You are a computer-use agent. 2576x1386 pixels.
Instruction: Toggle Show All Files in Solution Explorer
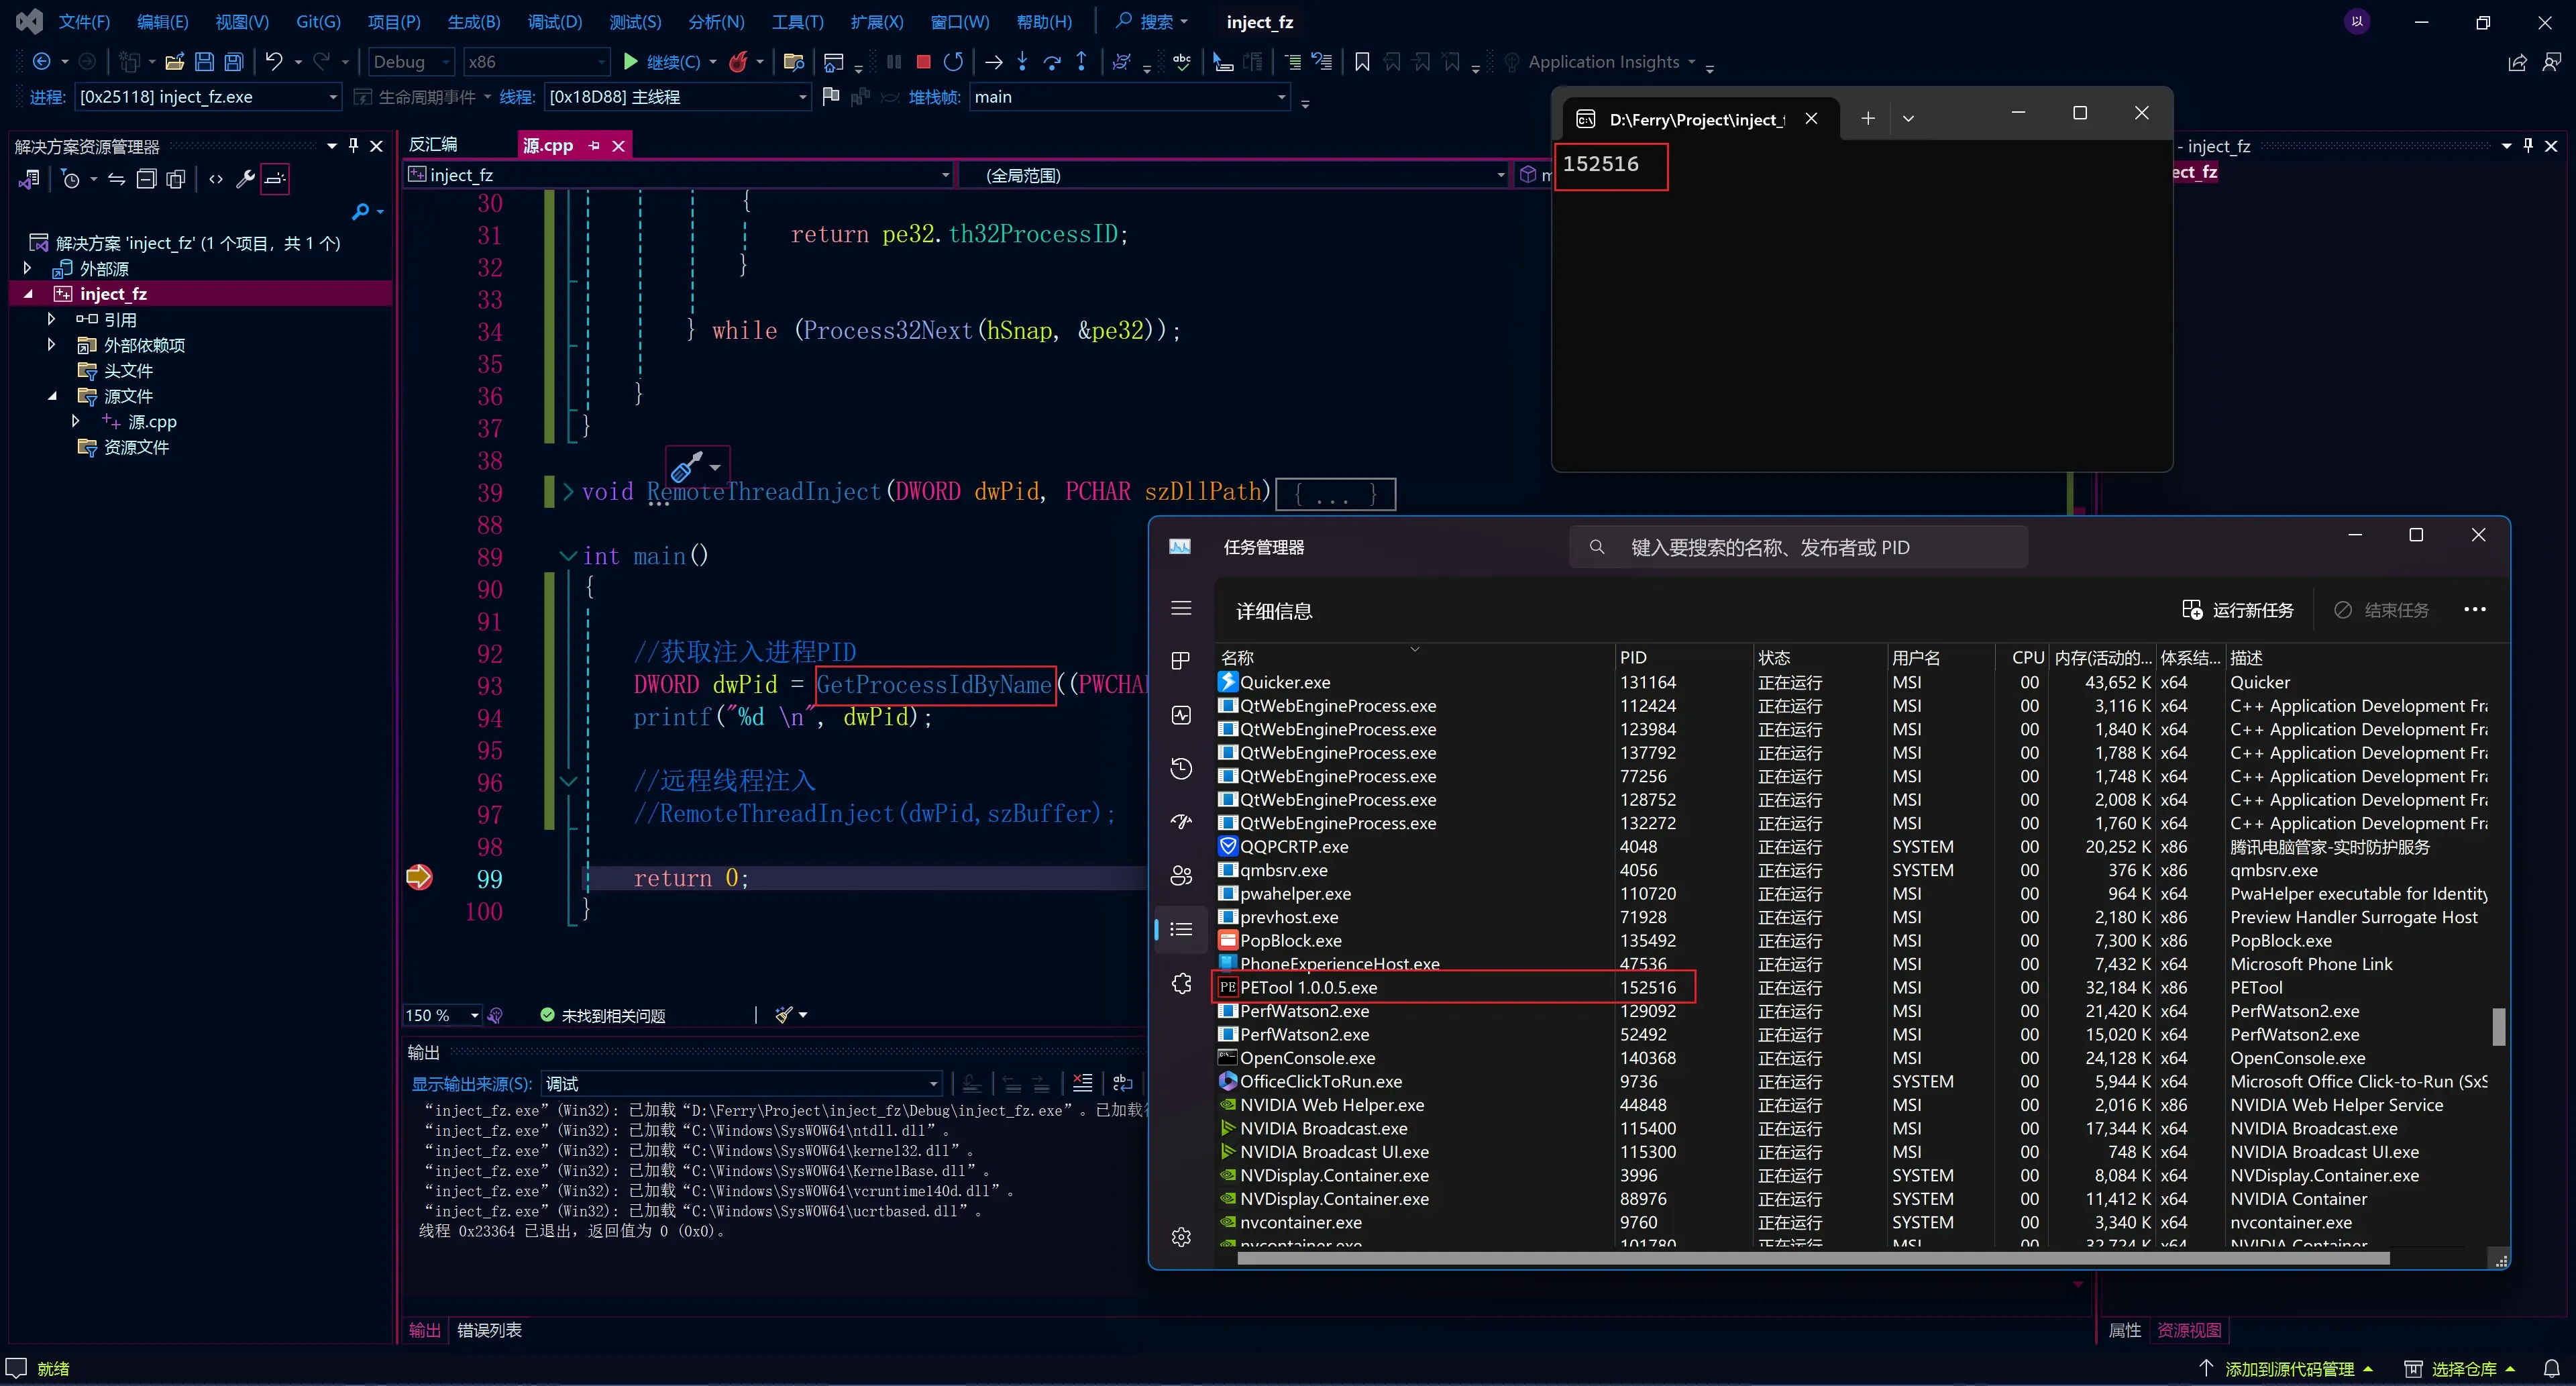point(176,179)
